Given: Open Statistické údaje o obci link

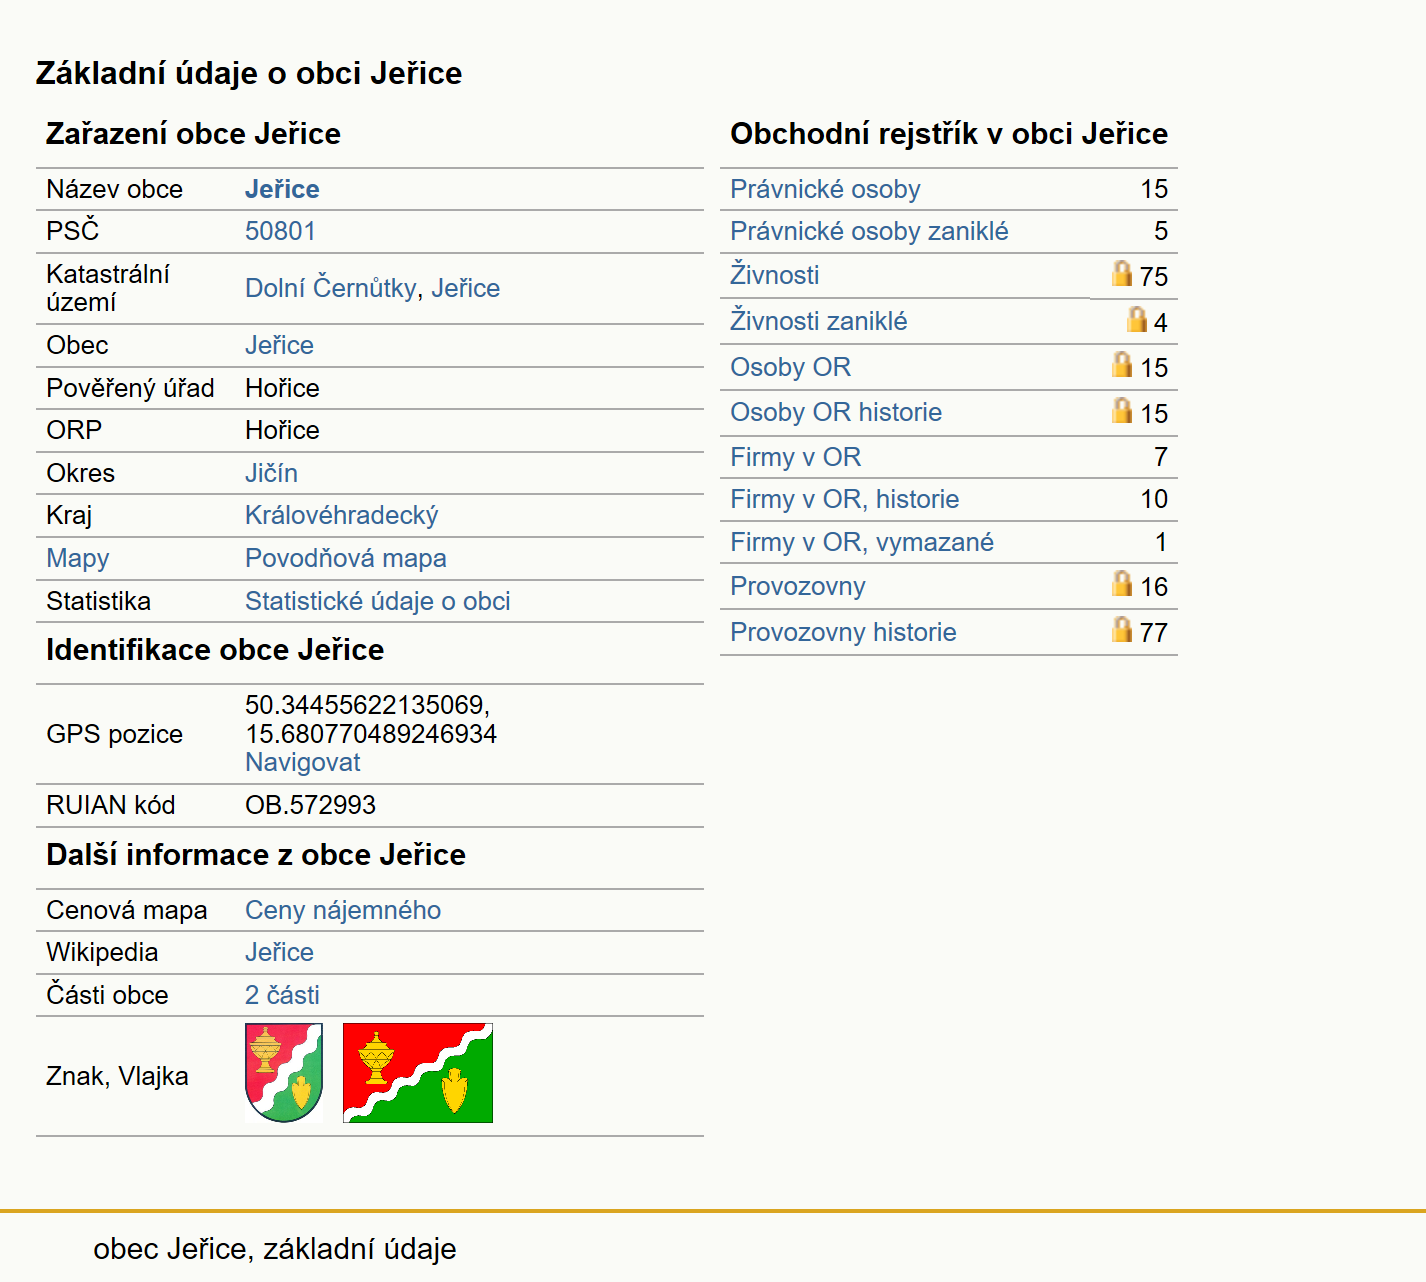Looking at the screenshot, I should coord(378,601).
